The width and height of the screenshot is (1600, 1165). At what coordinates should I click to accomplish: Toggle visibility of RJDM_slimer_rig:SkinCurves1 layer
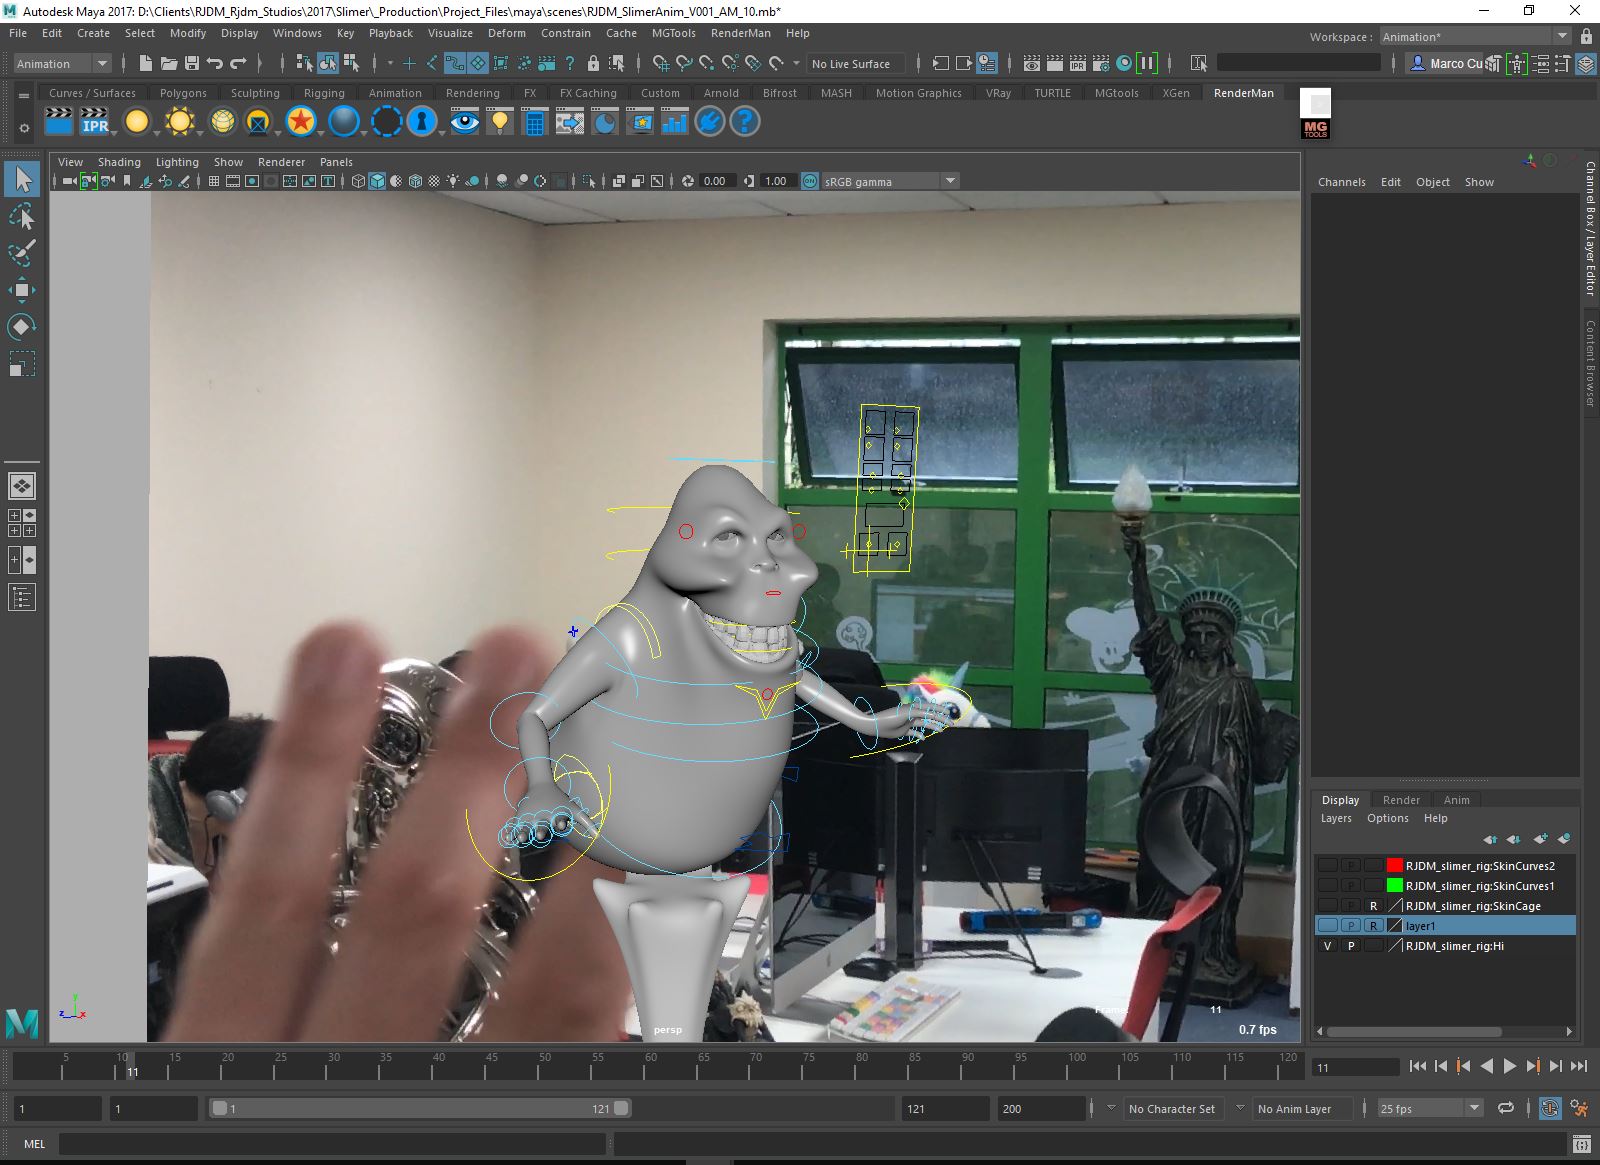coord(1327,885)
